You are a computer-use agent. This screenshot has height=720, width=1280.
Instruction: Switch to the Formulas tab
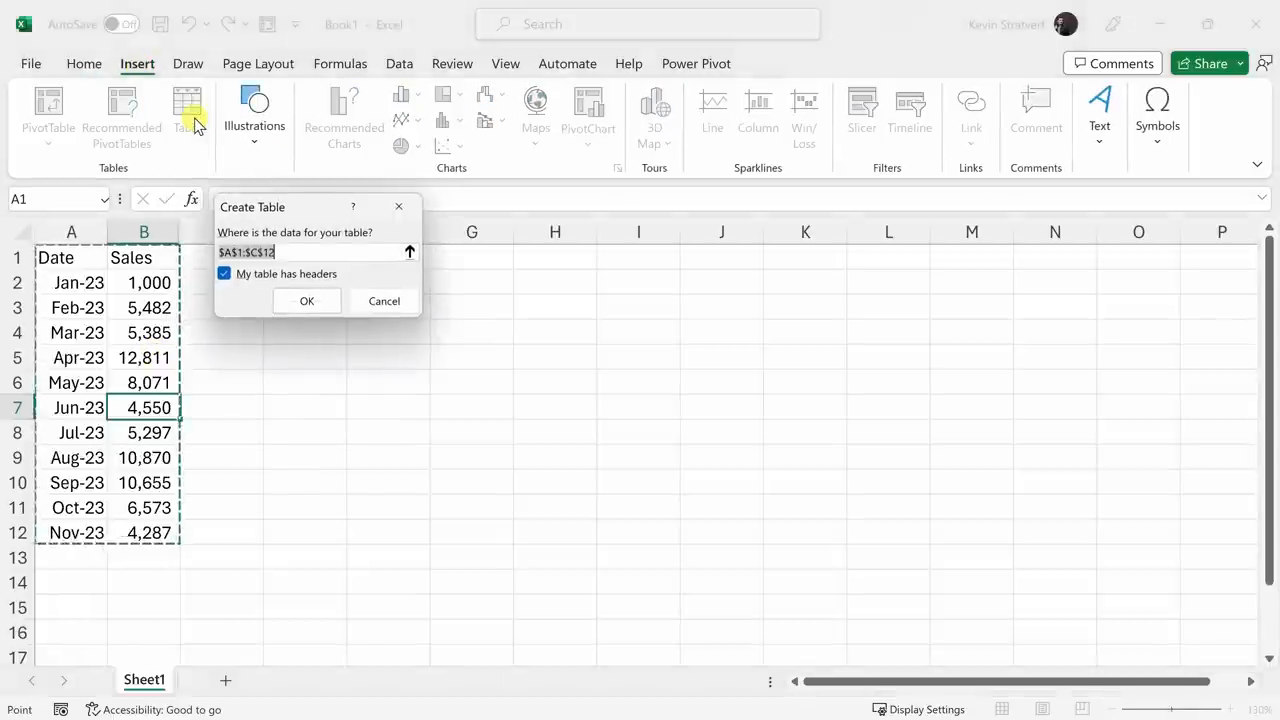(340, 63)
